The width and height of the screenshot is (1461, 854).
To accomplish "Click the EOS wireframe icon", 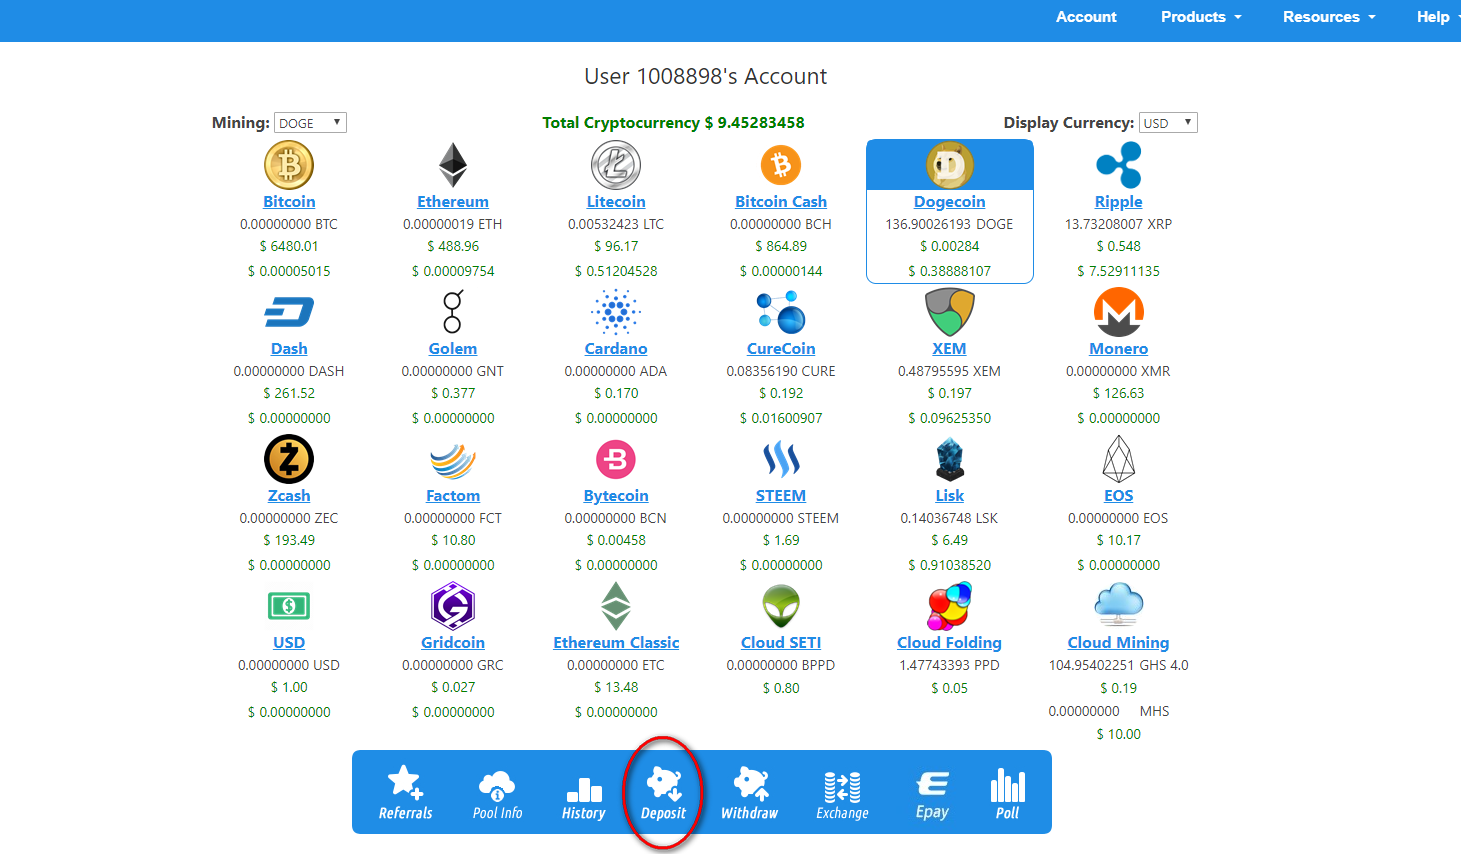I will (1119, 459).
